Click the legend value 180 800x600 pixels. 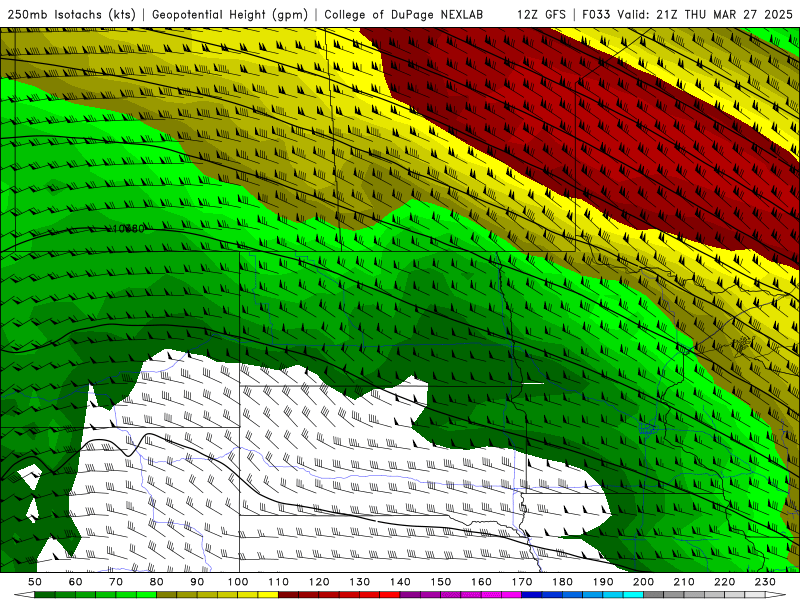click(562, 582)
